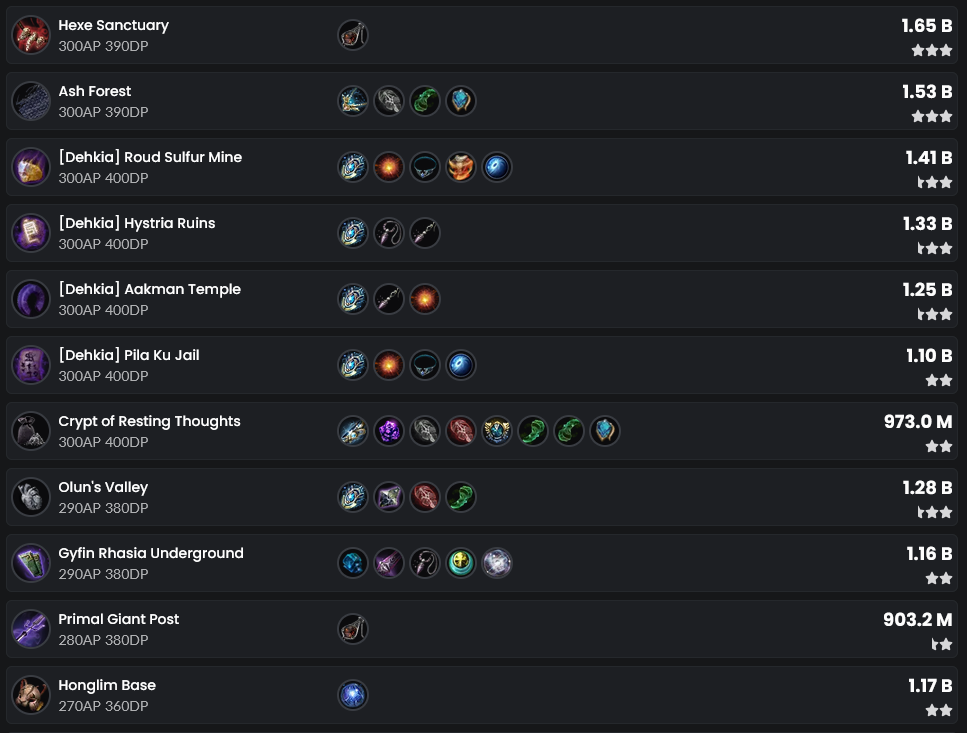
Task: Select the Primal Giant Post spot thumbnail
Action: point(31,629)
